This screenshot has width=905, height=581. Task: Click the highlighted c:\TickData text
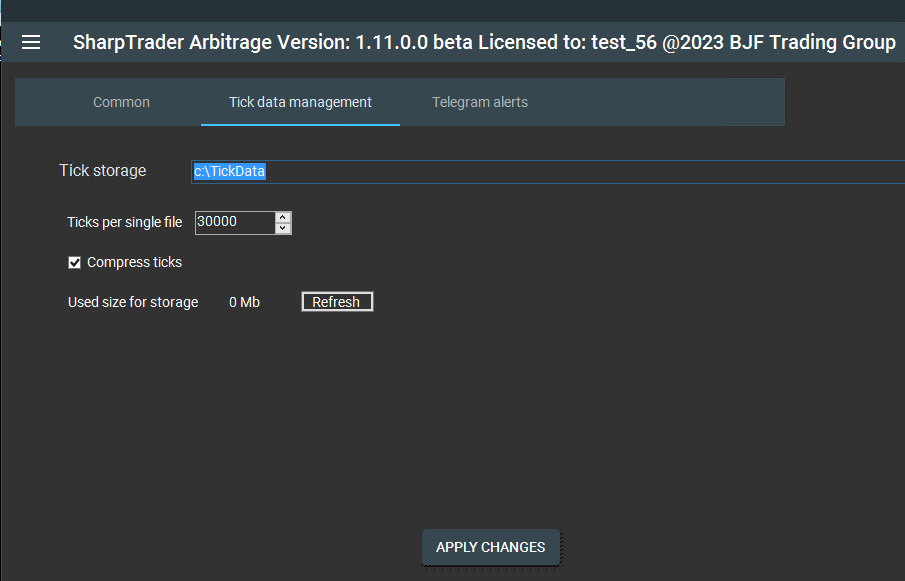point(229,171)
